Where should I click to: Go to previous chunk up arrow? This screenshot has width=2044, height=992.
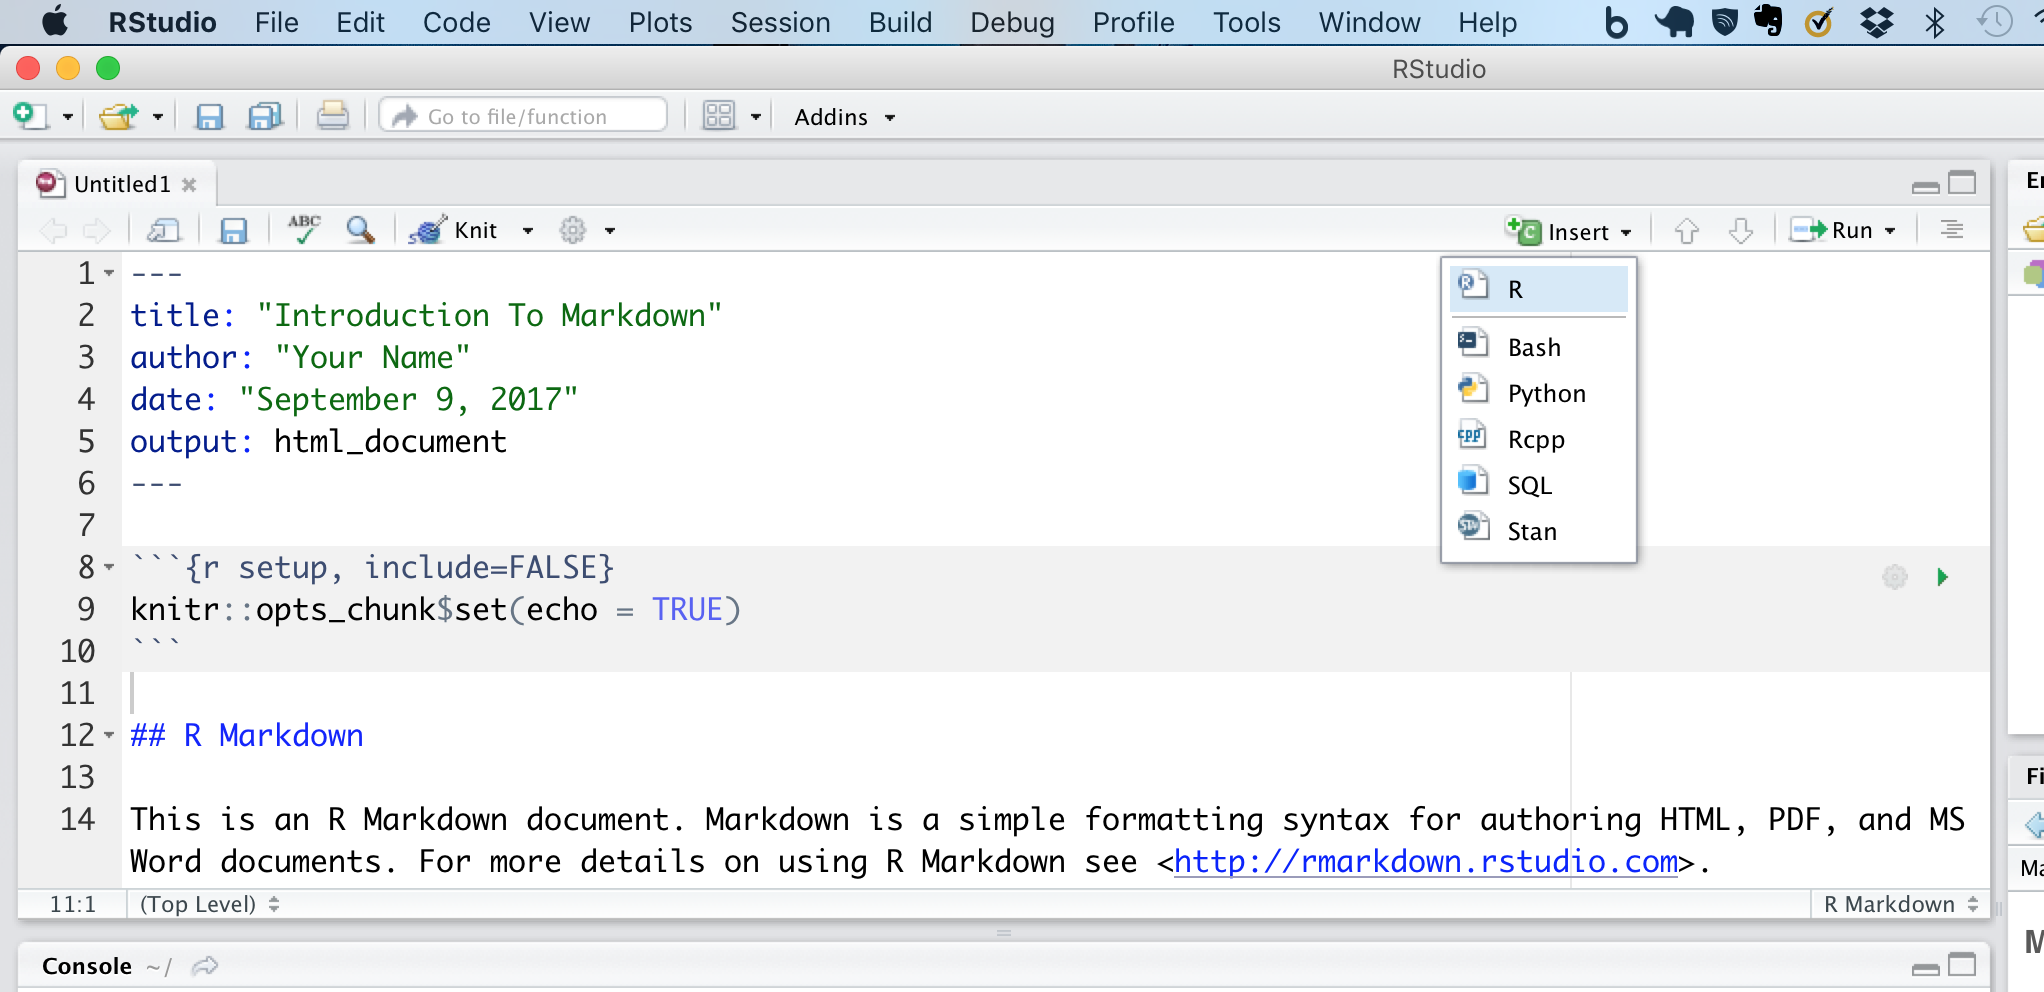point(1687,231)
